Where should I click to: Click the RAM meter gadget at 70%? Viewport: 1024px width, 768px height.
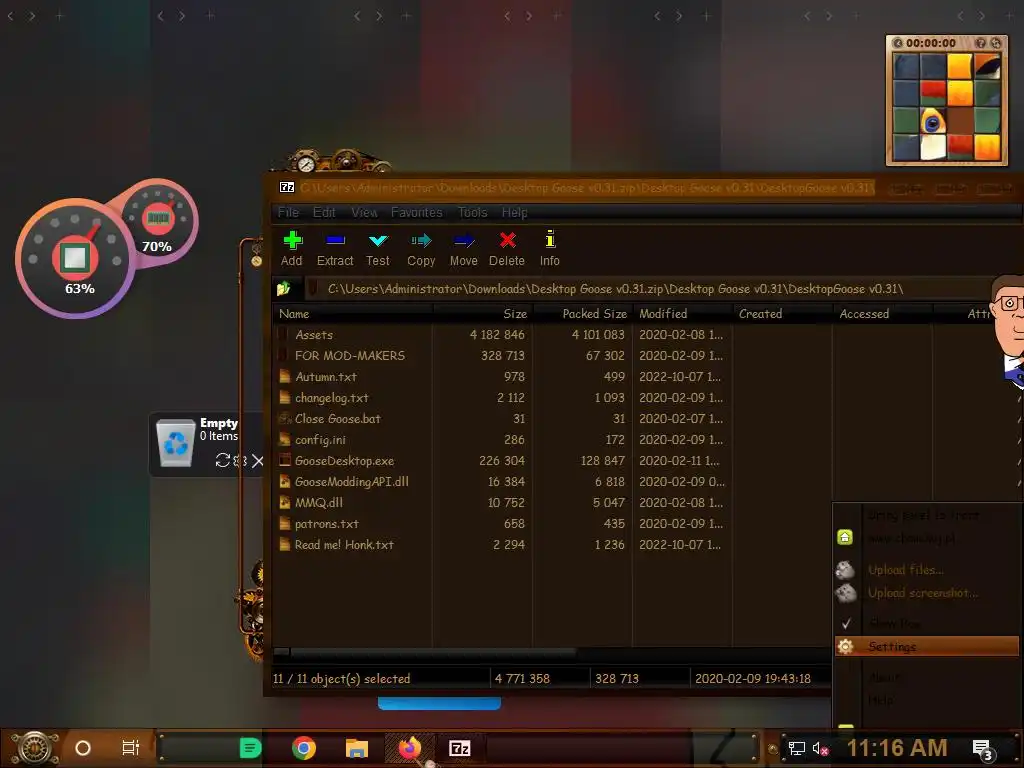pos(158,219)
